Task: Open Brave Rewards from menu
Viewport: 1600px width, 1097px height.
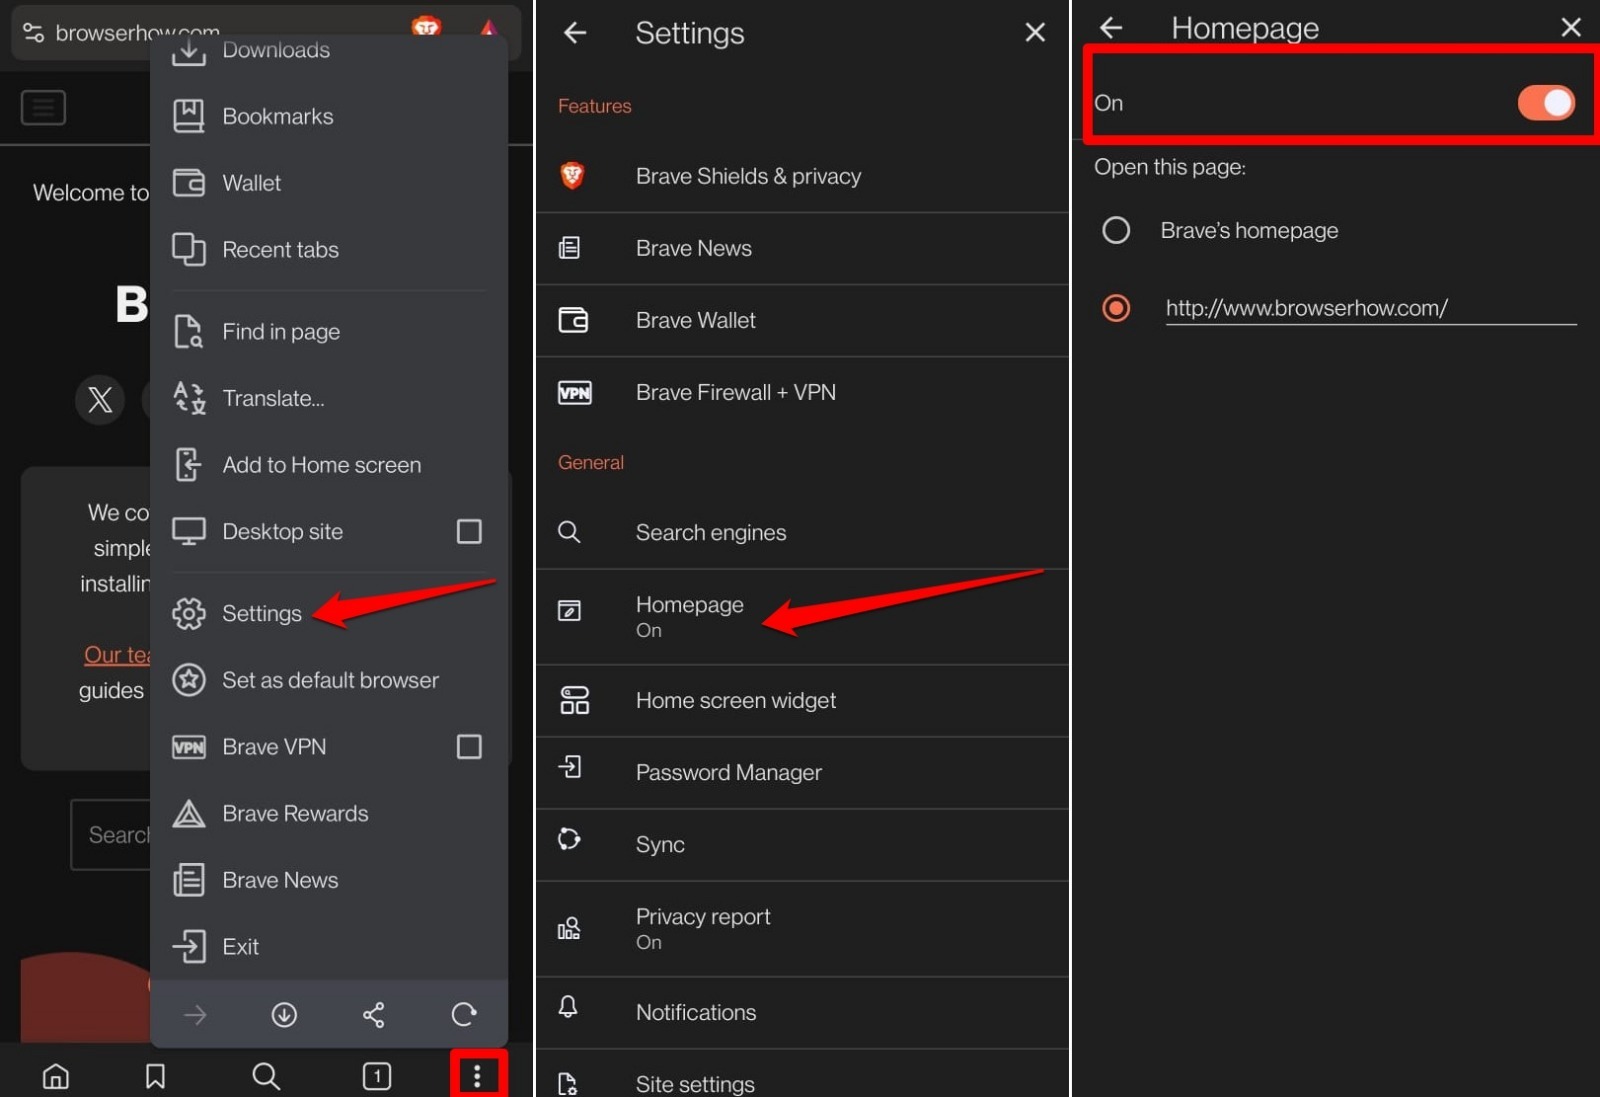Action: [328, 813]
